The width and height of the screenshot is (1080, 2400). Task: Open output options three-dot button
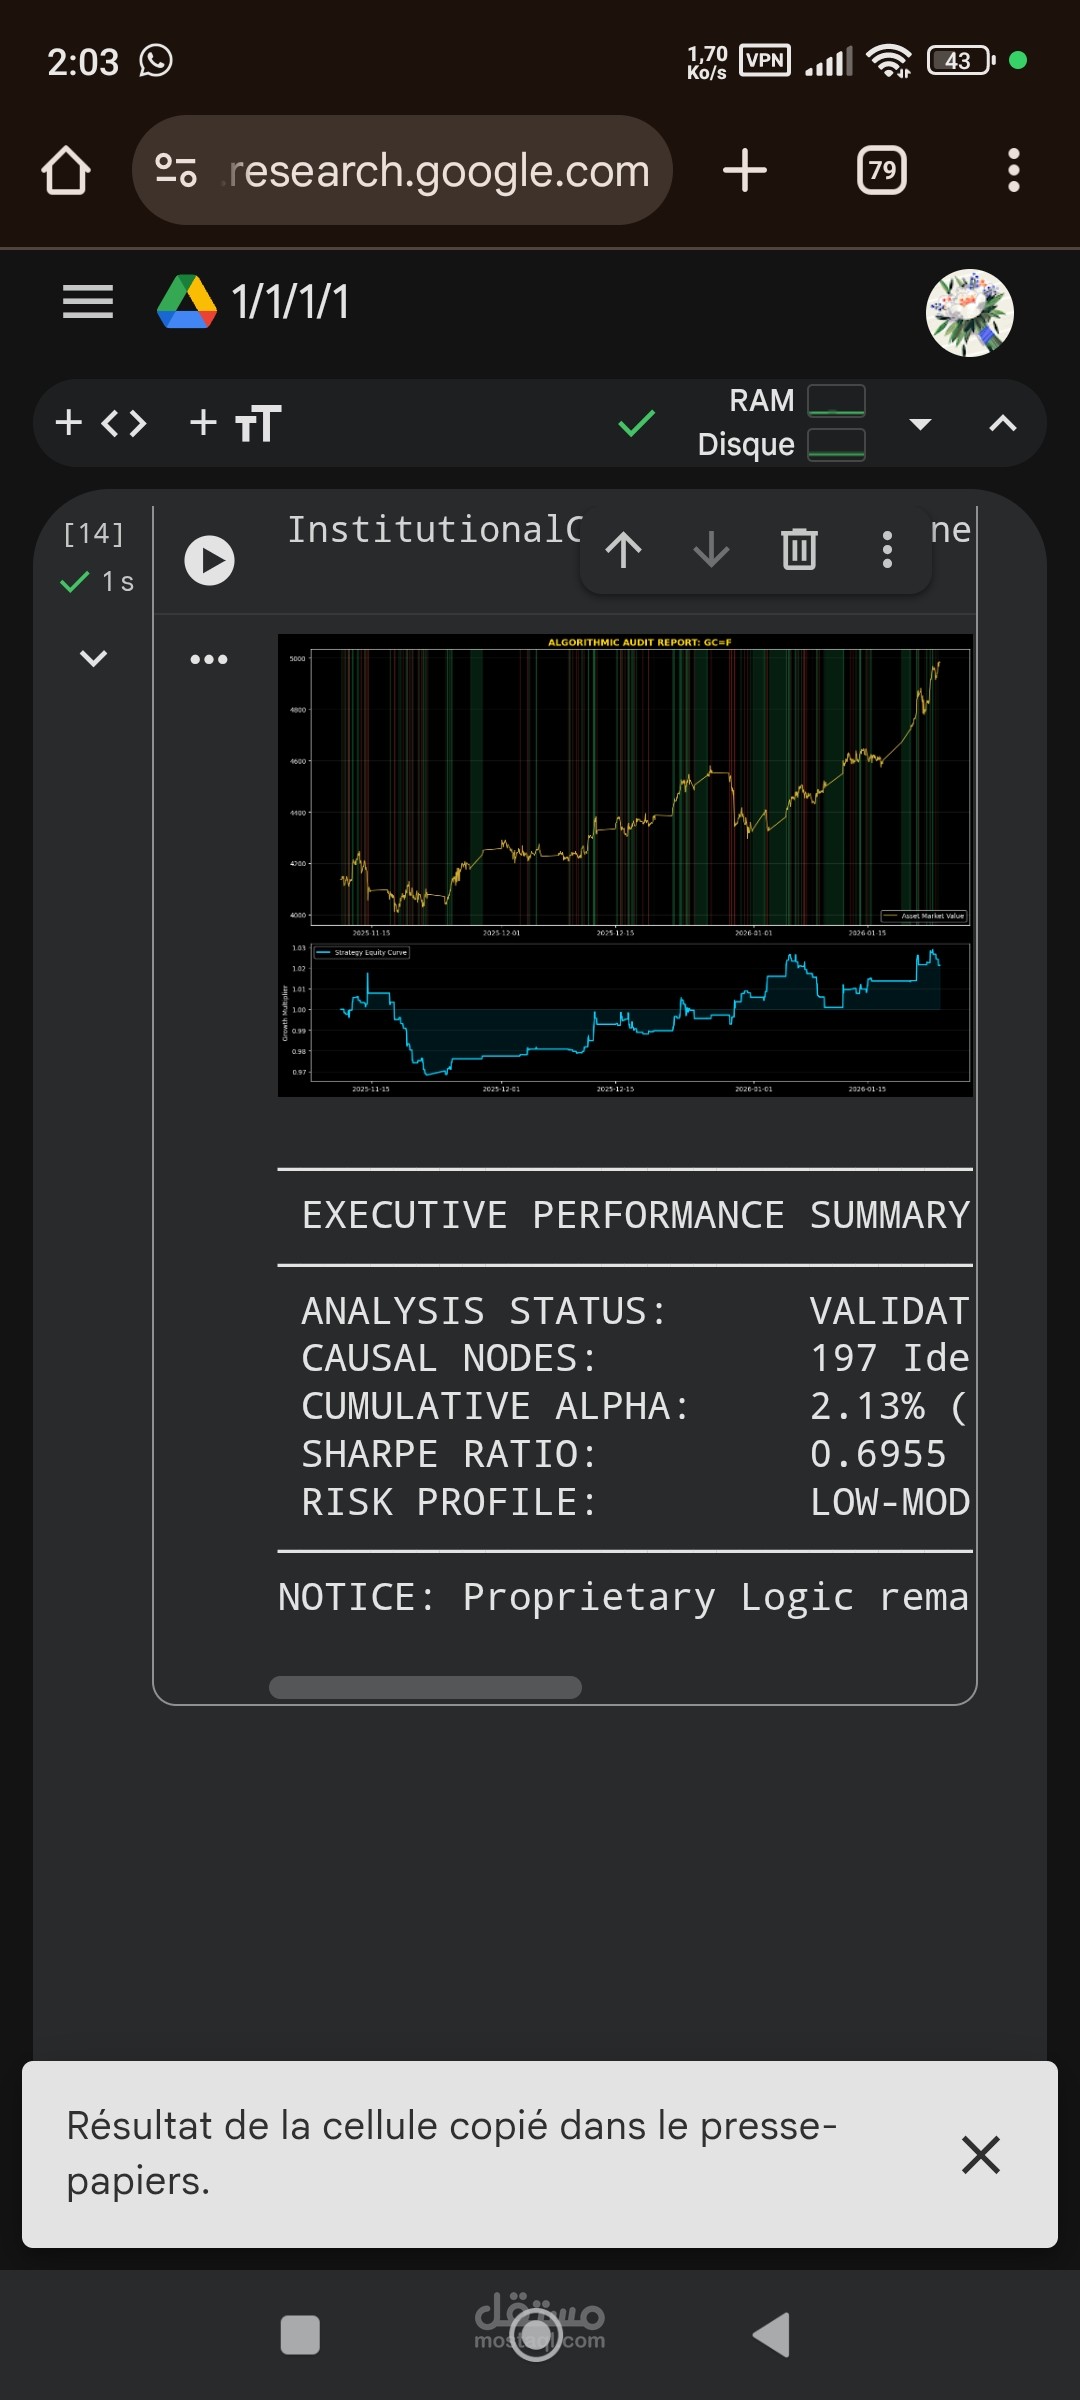[x=209, y=659]
